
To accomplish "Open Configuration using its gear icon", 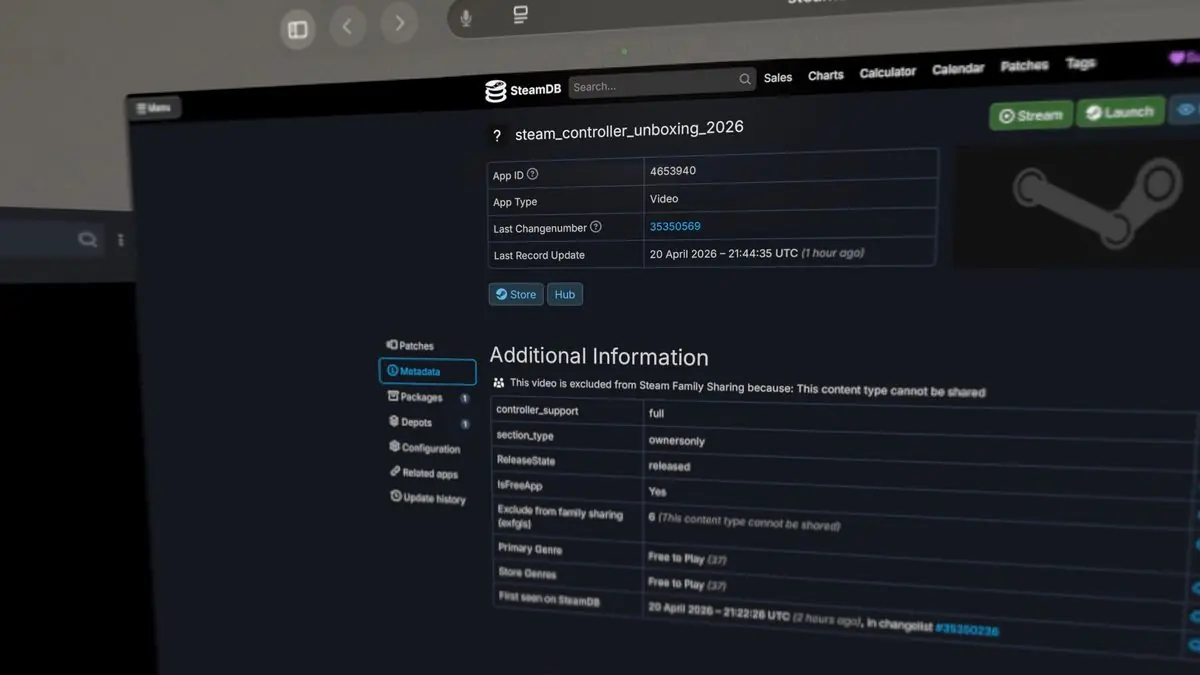I will [396, 448].
